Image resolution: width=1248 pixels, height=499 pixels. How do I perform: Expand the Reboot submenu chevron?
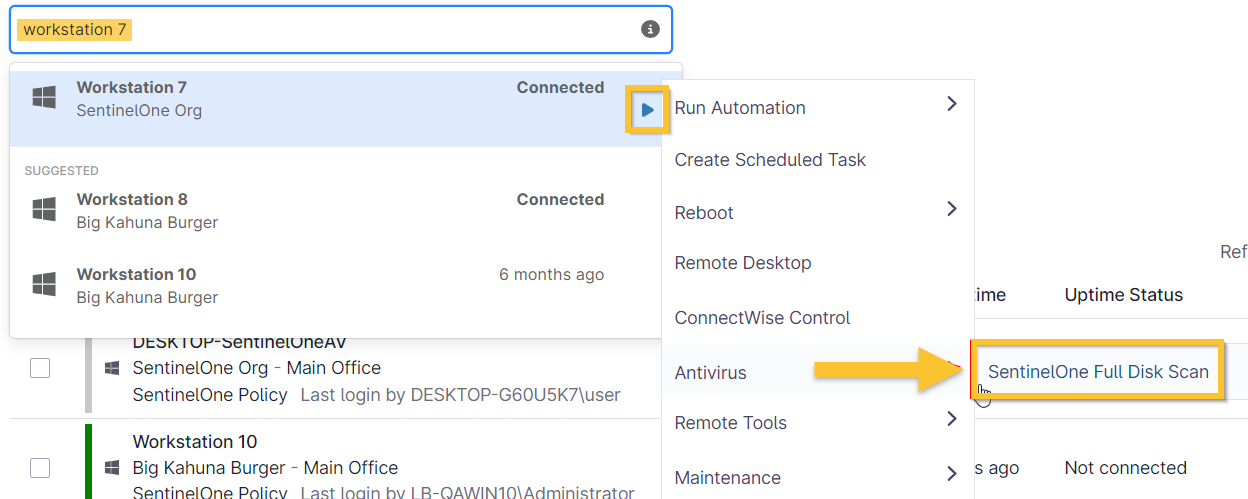(951, 209)
